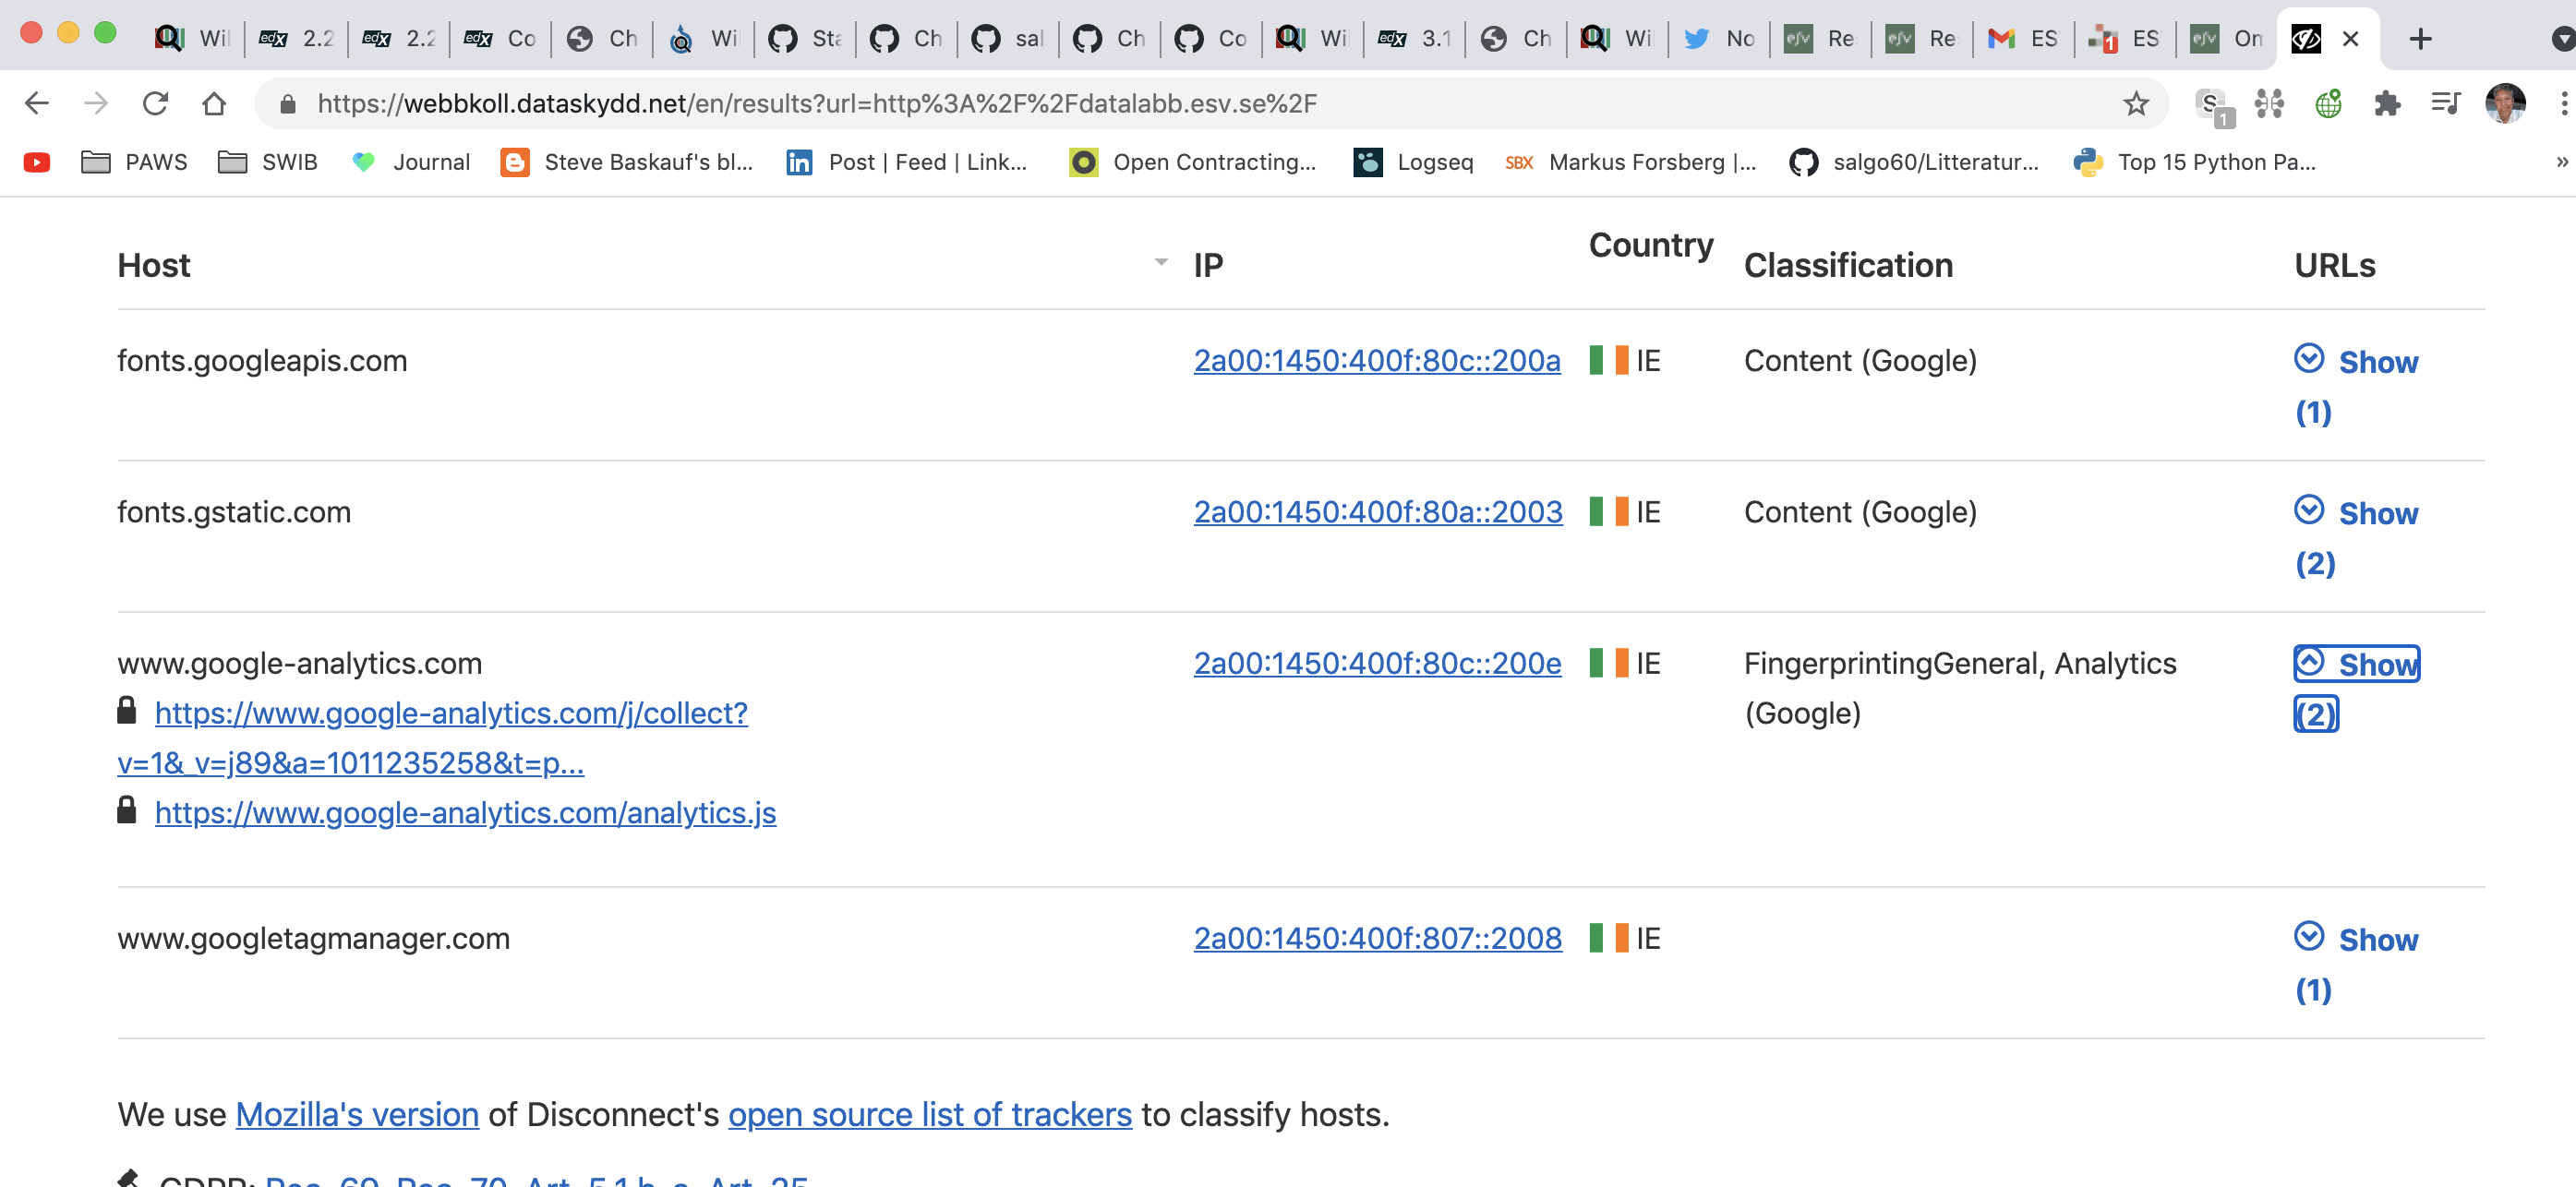The height and width of the screenshot is (1187, 2576).
Task: Open the Extensions puzzle piece icon
Action: click(x=2387, y=103)
